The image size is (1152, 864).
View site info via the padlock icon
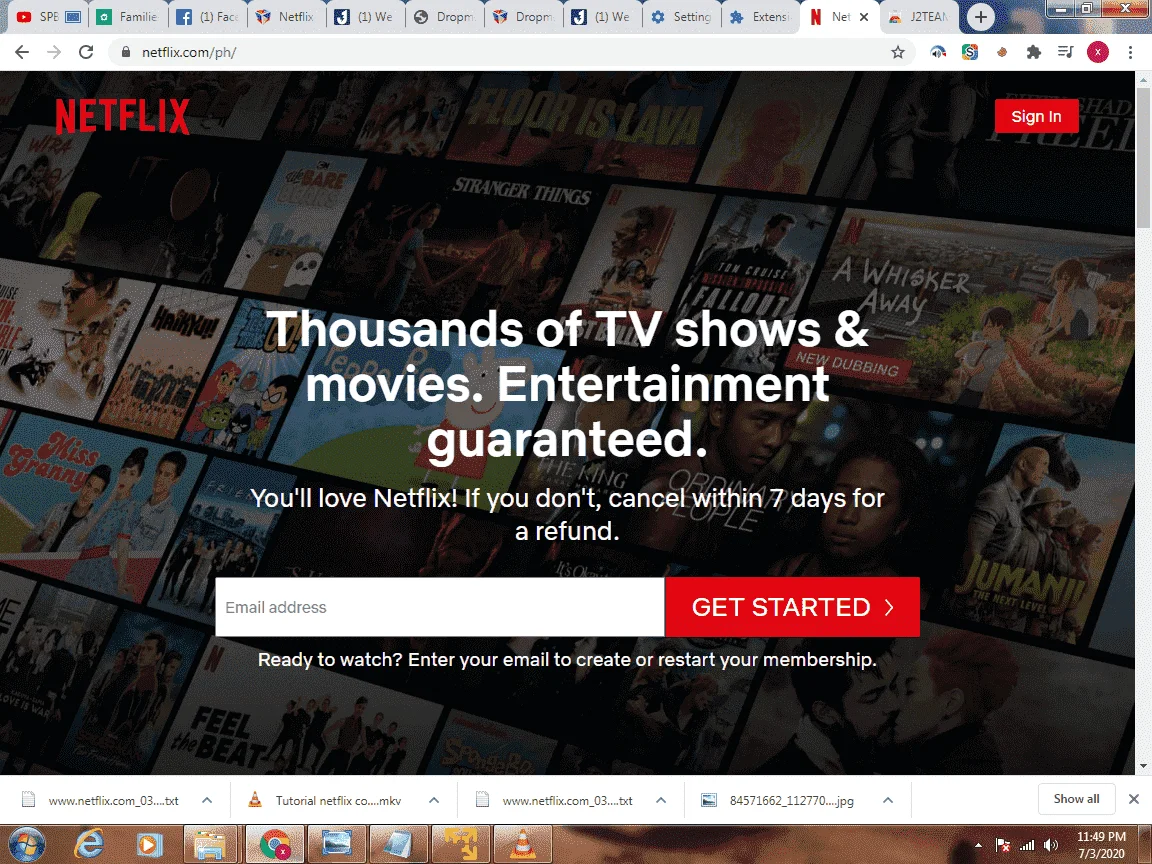point(126,52)
